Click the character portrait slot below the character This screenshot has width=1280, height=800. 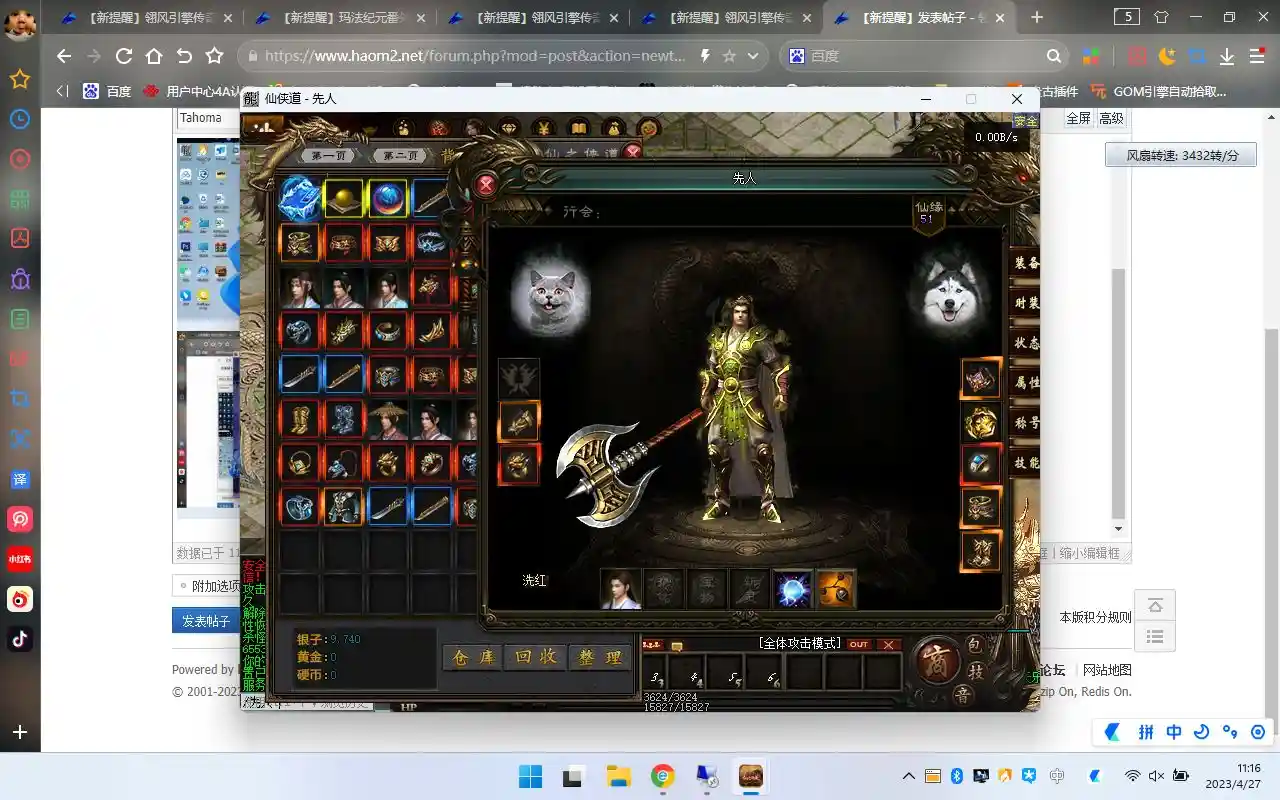(620, 590)
